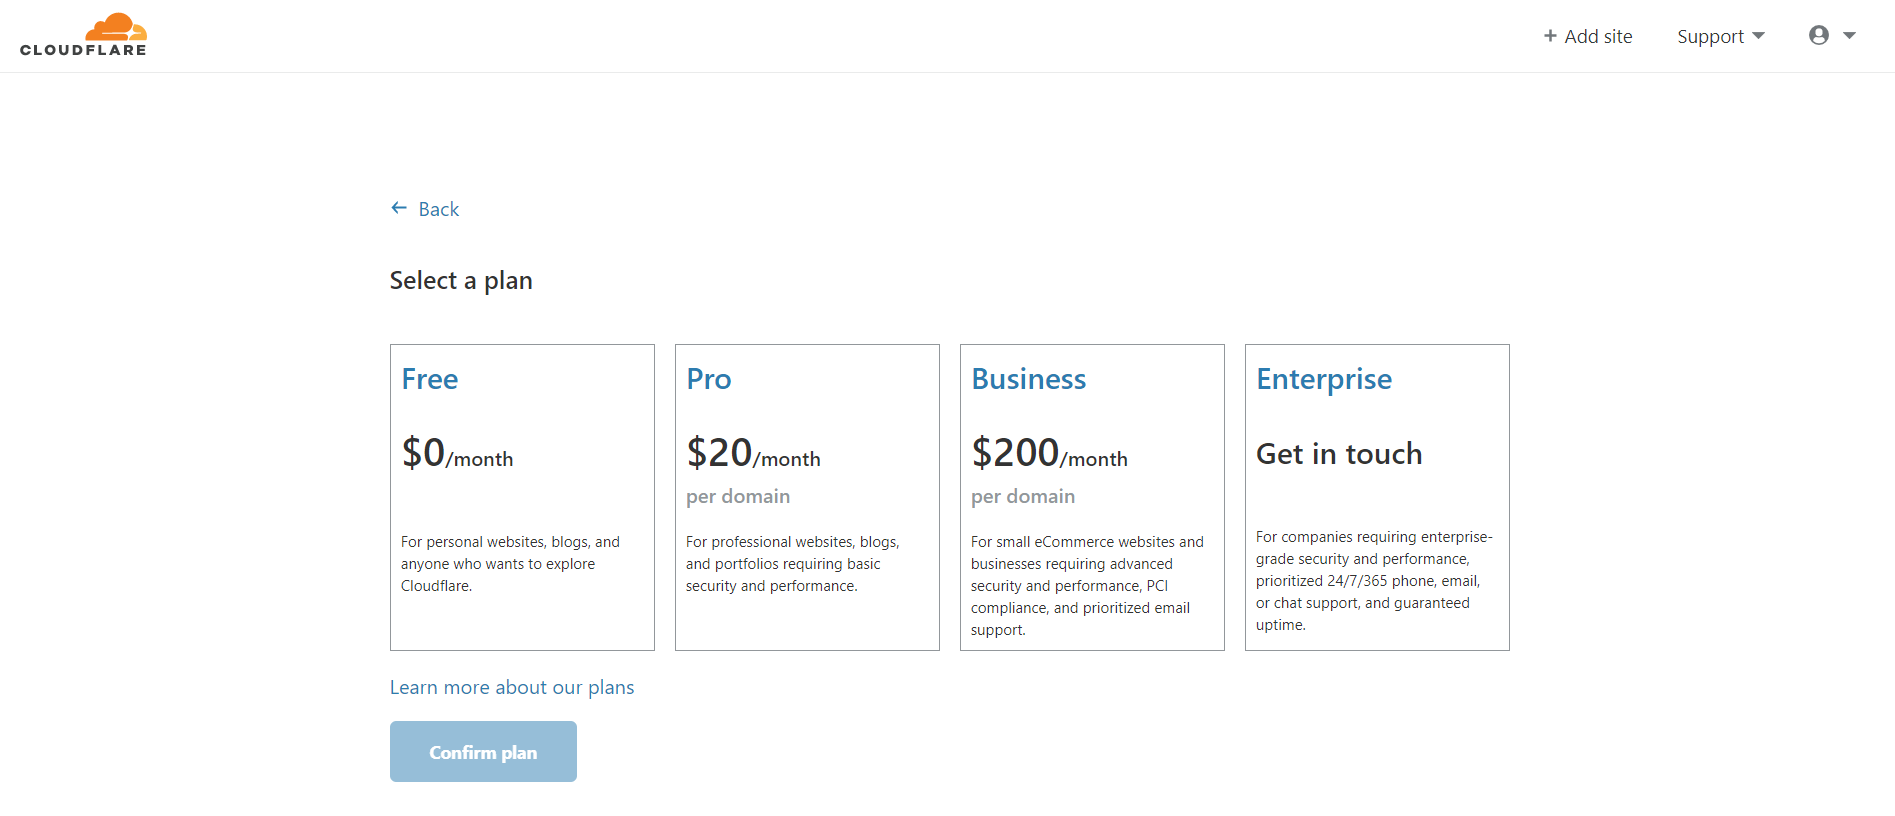Viewport: 1895px width, 816px height.
Task: Click the left arrow Back icon
Action: pos(399,208)
